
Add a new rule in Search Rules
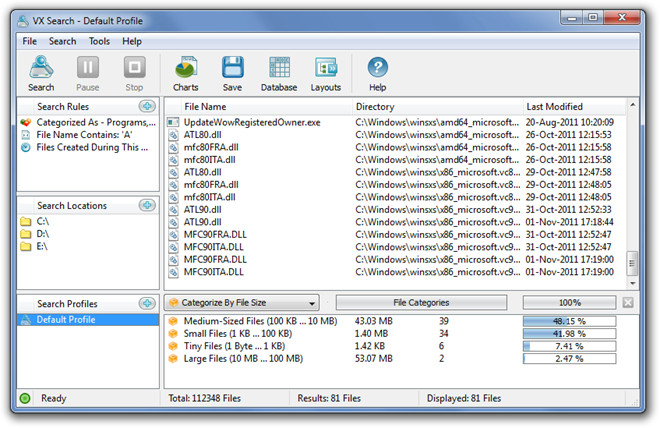(147, 106)
